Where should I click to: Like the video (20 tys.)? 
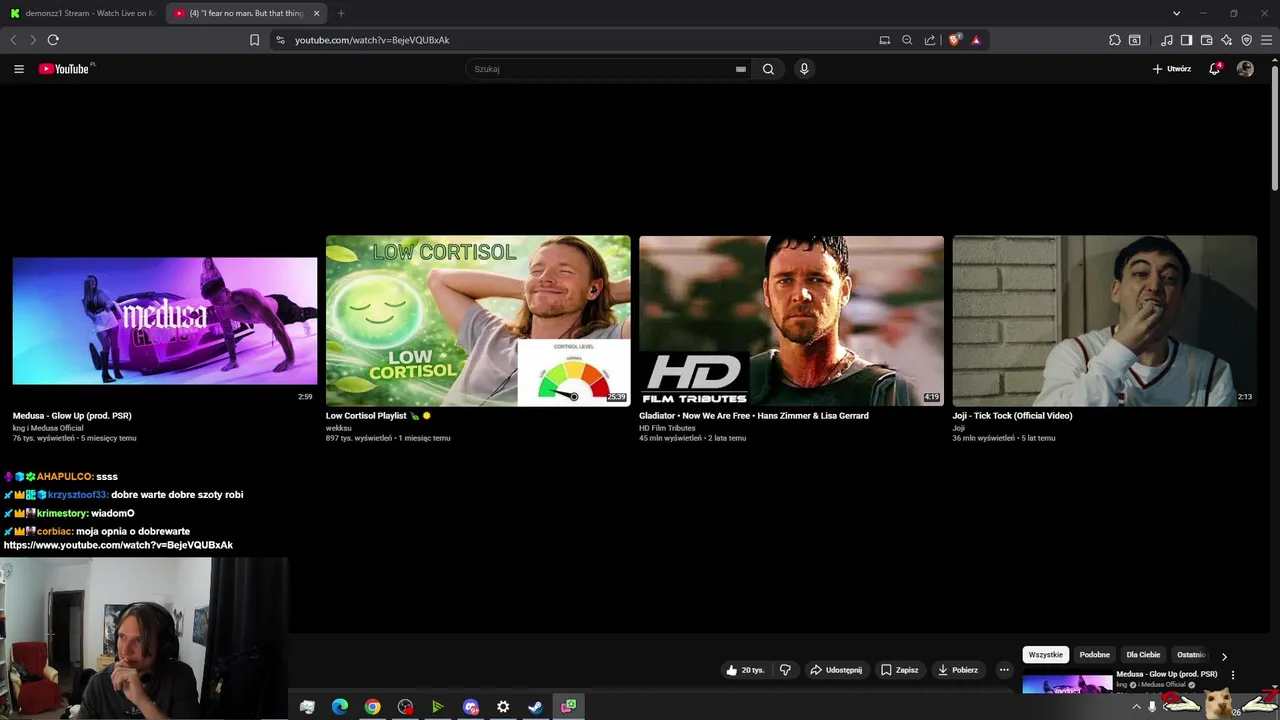point(745,670)
